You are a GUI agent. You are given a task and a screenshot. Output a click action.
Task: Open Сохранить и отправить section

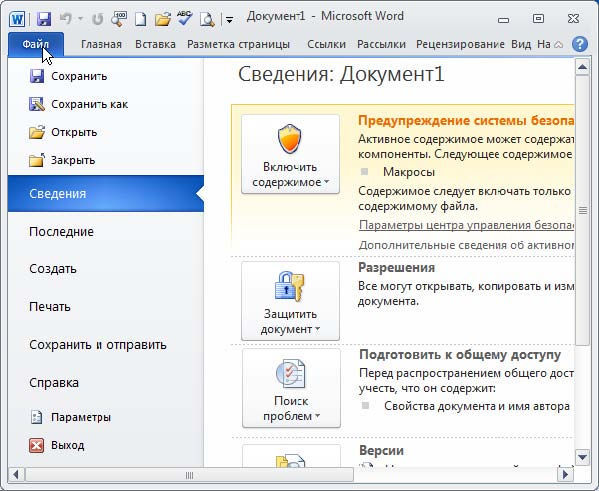pyautogui.click(x=98, y=345)
